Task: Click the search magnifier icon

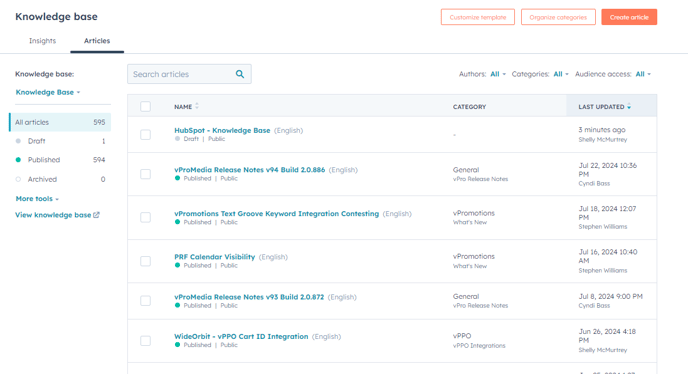Action: pyautogui.click(x=240, y=74)
